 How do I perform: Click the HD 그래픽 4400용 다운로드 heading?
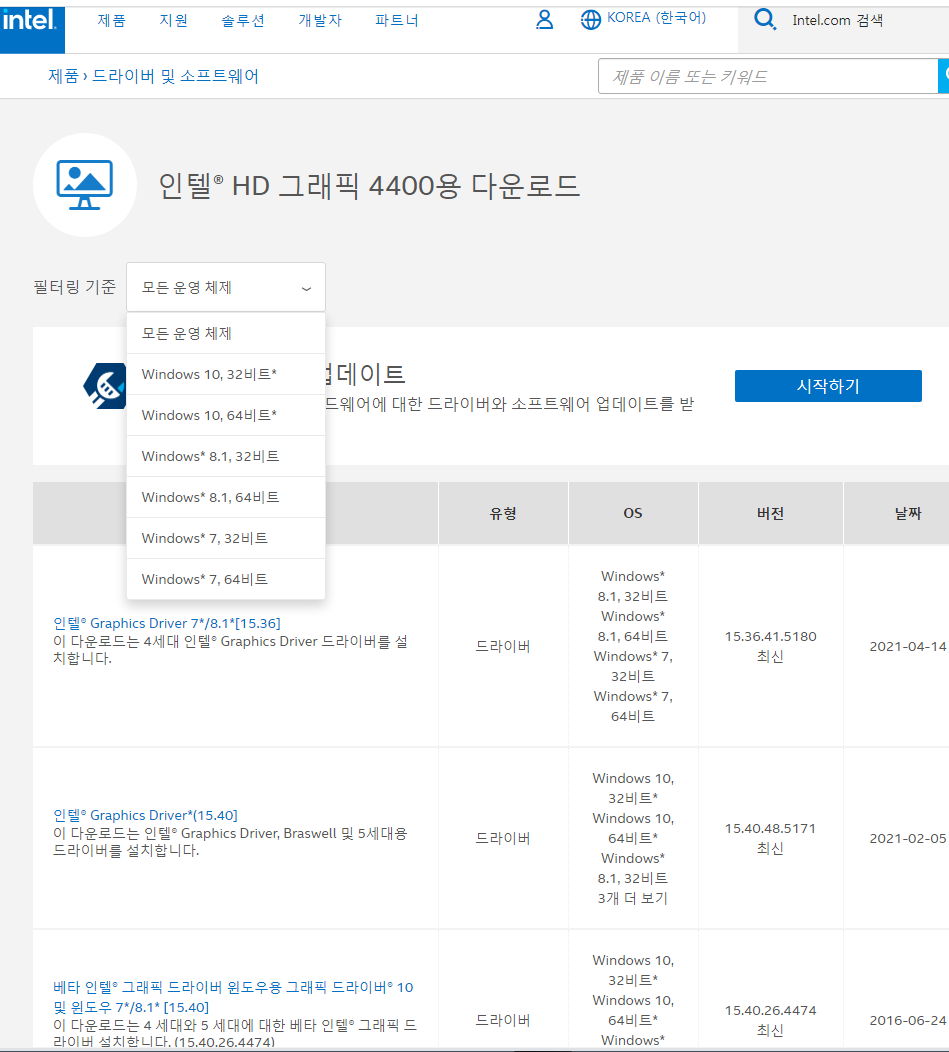(369, 186)
